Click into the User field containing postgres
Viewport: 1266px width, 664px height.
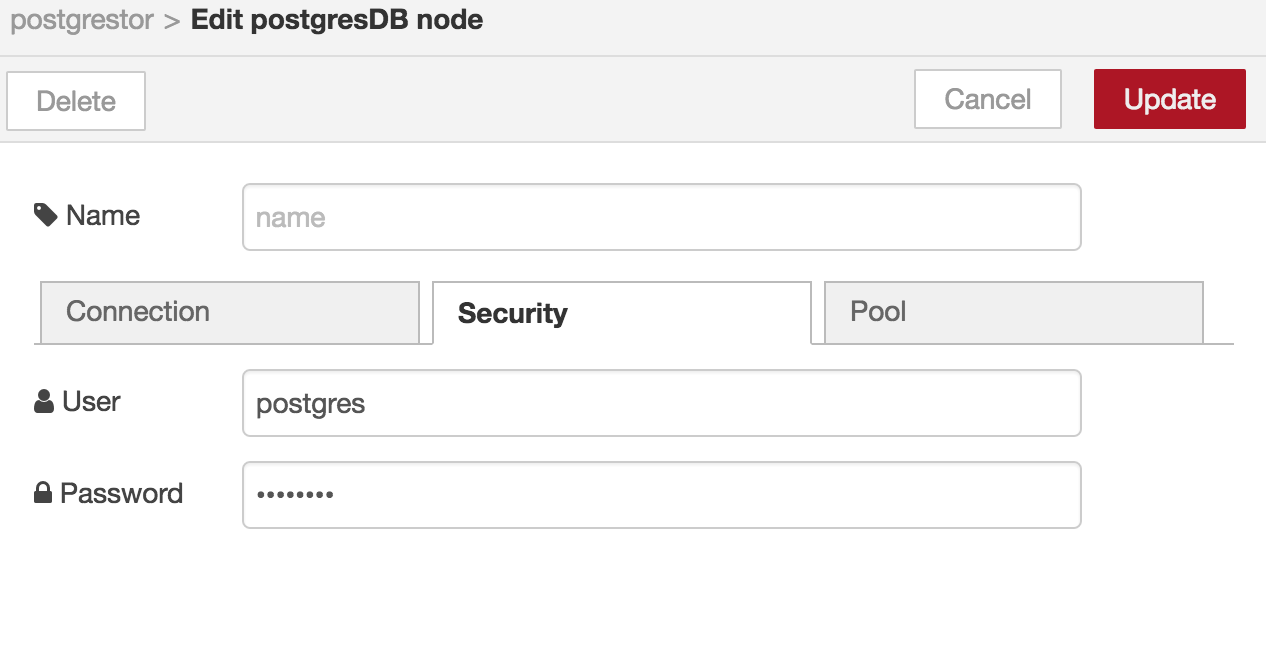coord(661,403)
